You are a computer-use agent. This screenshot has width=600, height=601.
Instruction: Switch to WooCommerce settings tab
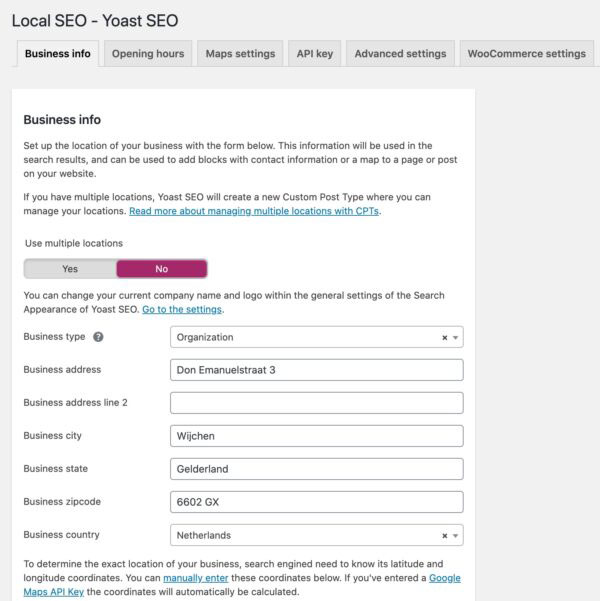tap(526, 54)
